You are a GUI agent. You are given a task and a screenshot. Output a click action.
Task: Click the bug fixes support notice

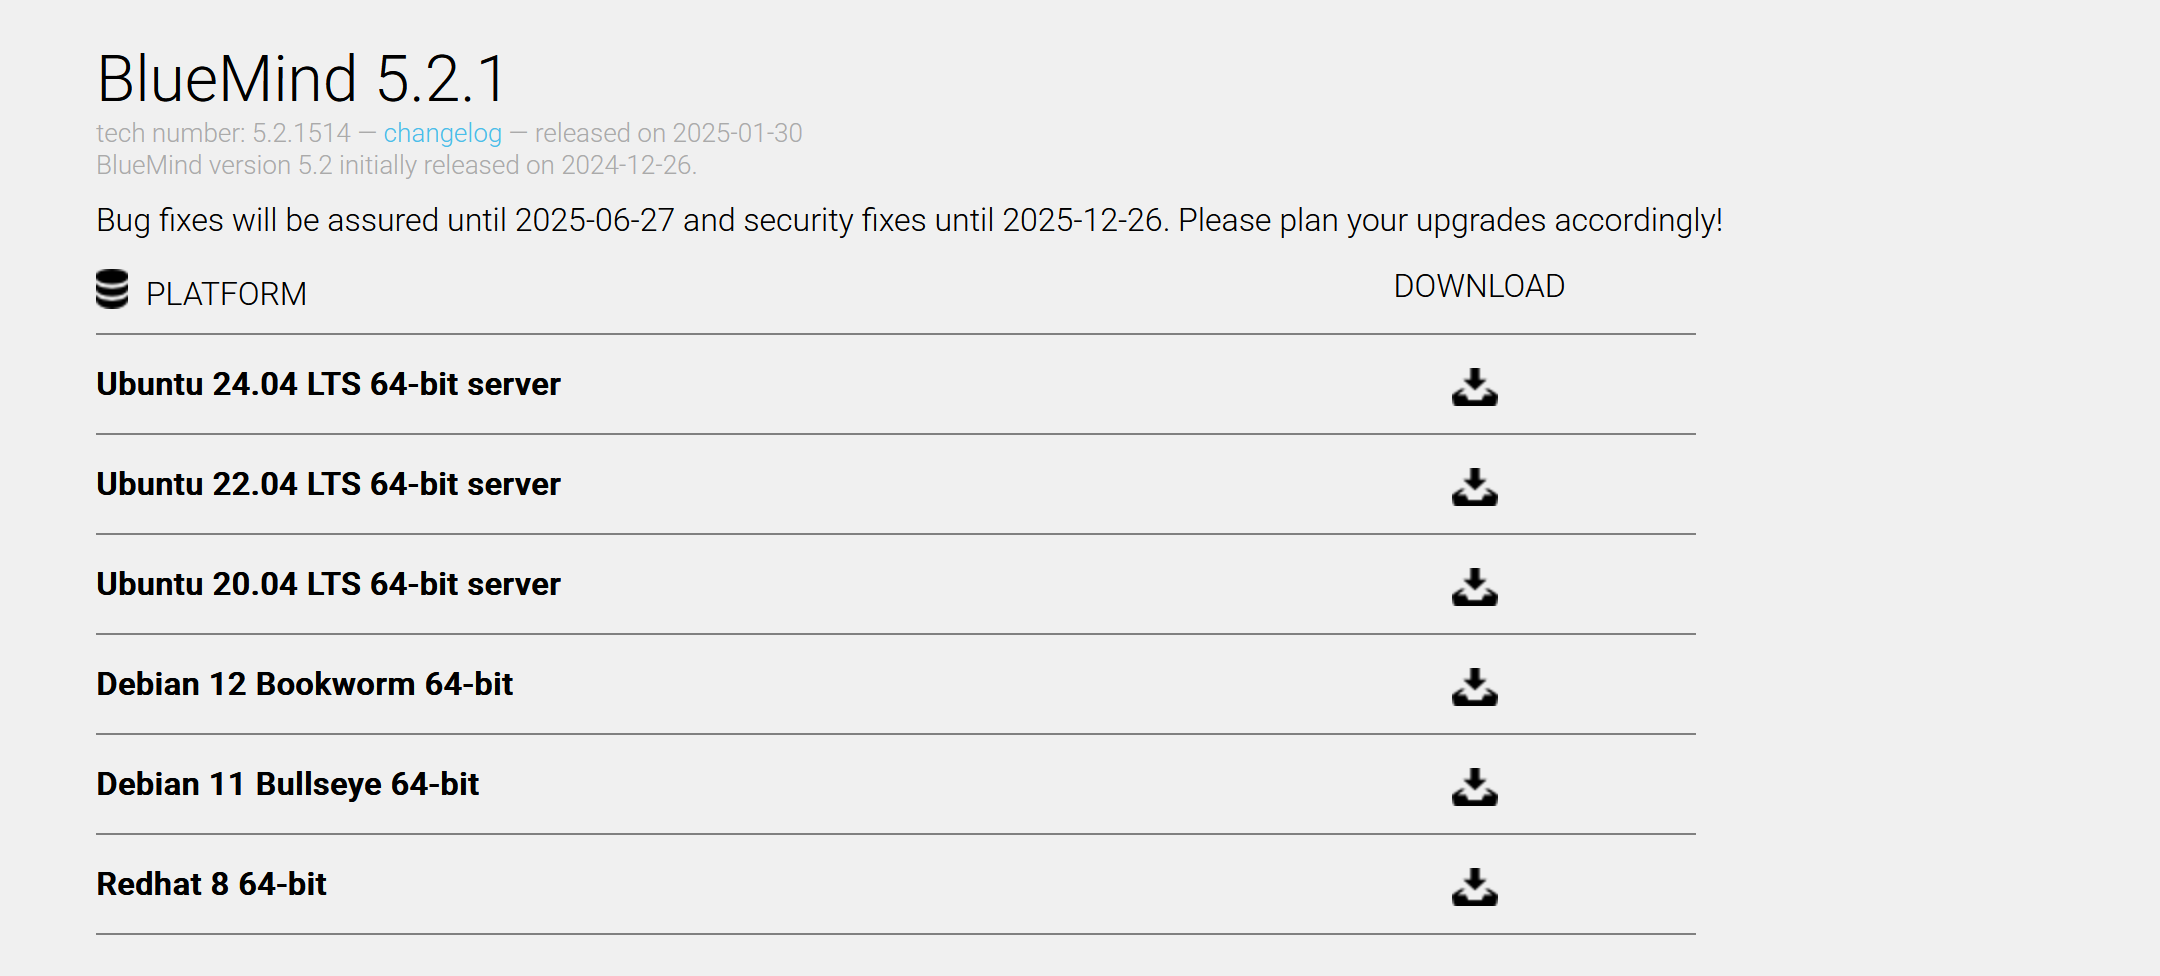click(x=909, y=220)
